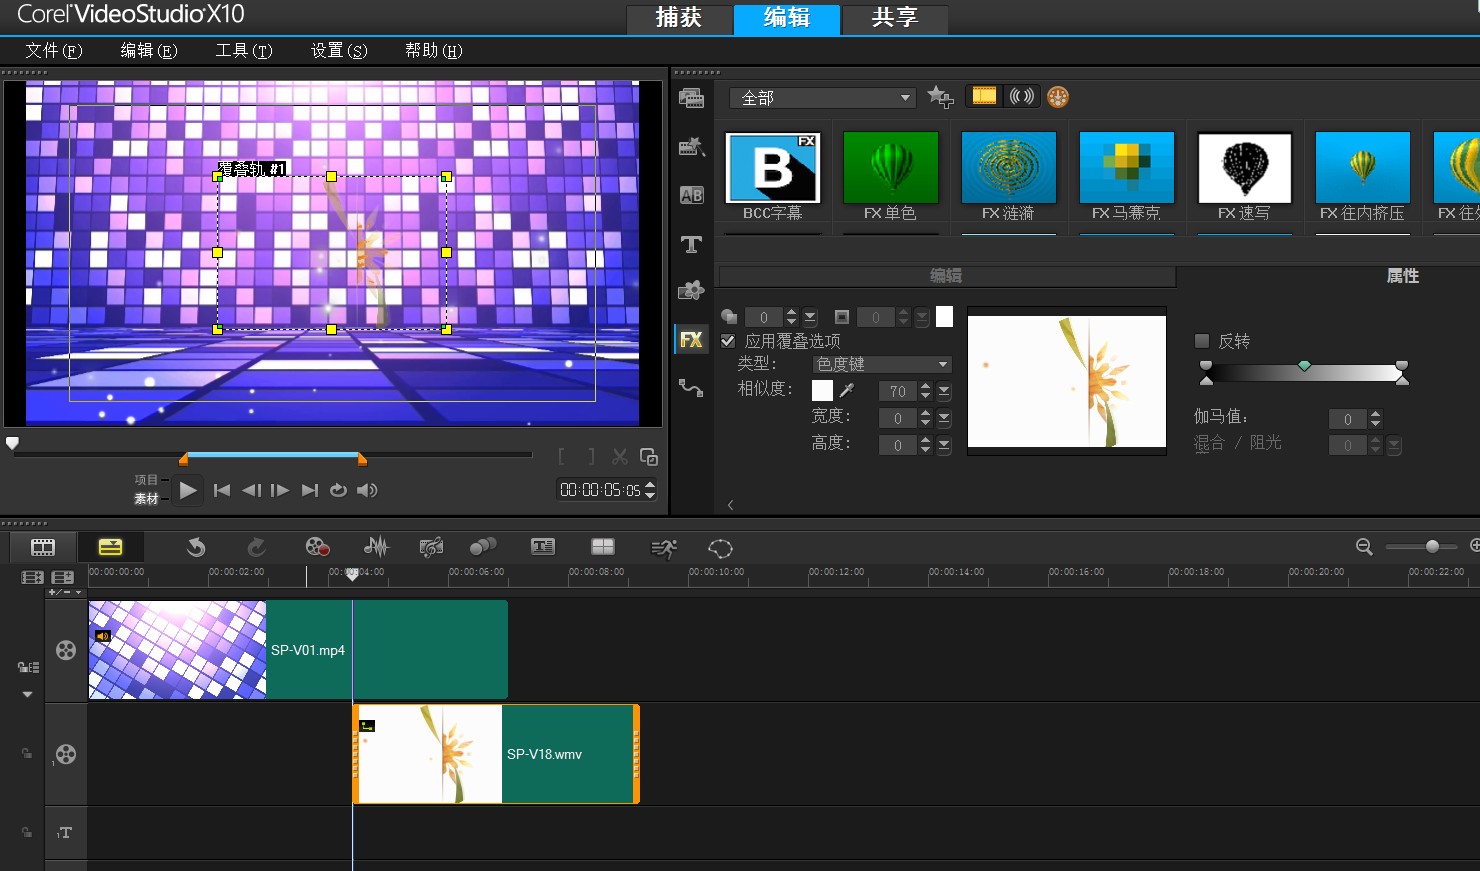The height and width of the screenshot is (871, 1480).
Task: Open the 工具 menu
Action: pyautogui.click(x=244, y=50)
